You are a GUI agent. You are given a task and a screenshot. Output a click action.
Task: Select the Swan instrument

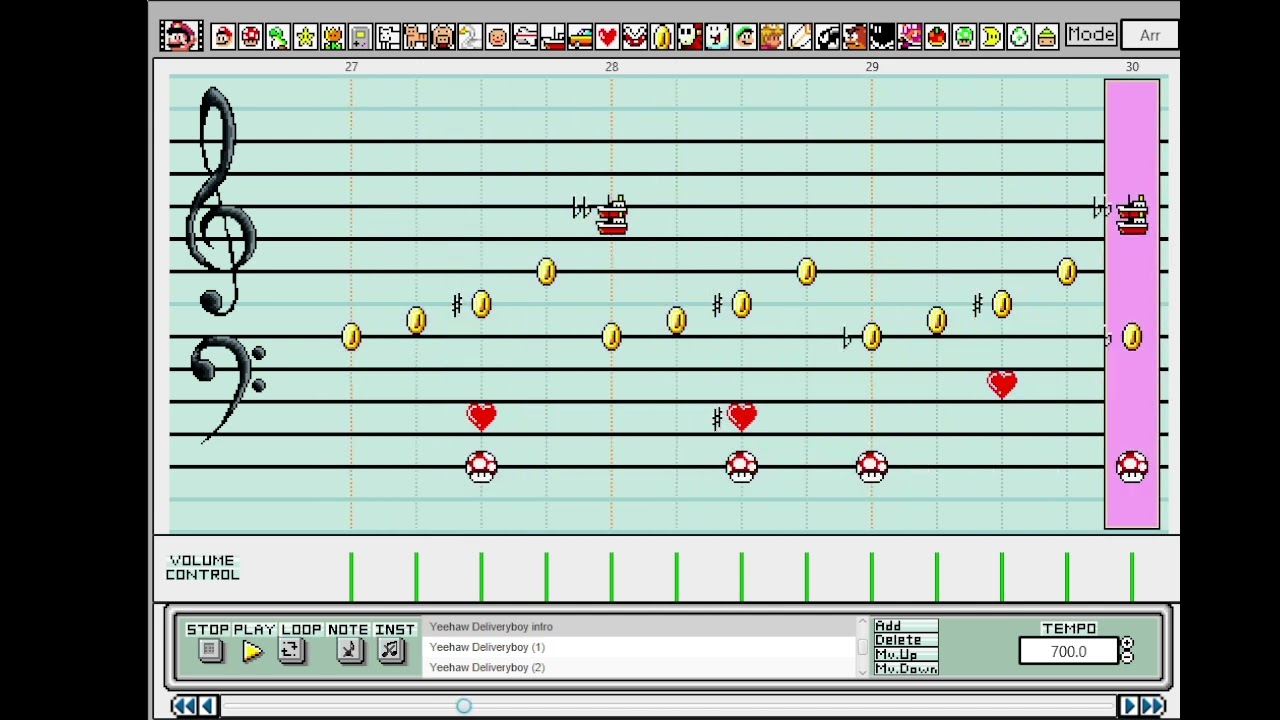(x=470, y=37)
